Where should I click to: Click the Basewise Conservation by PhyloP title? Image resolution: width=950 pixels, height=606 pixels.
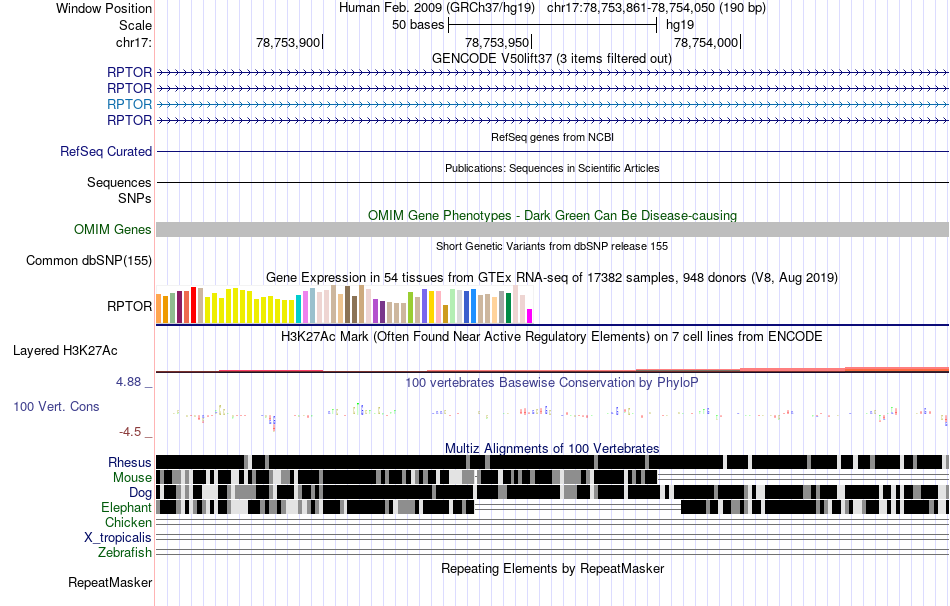[552, 382]
